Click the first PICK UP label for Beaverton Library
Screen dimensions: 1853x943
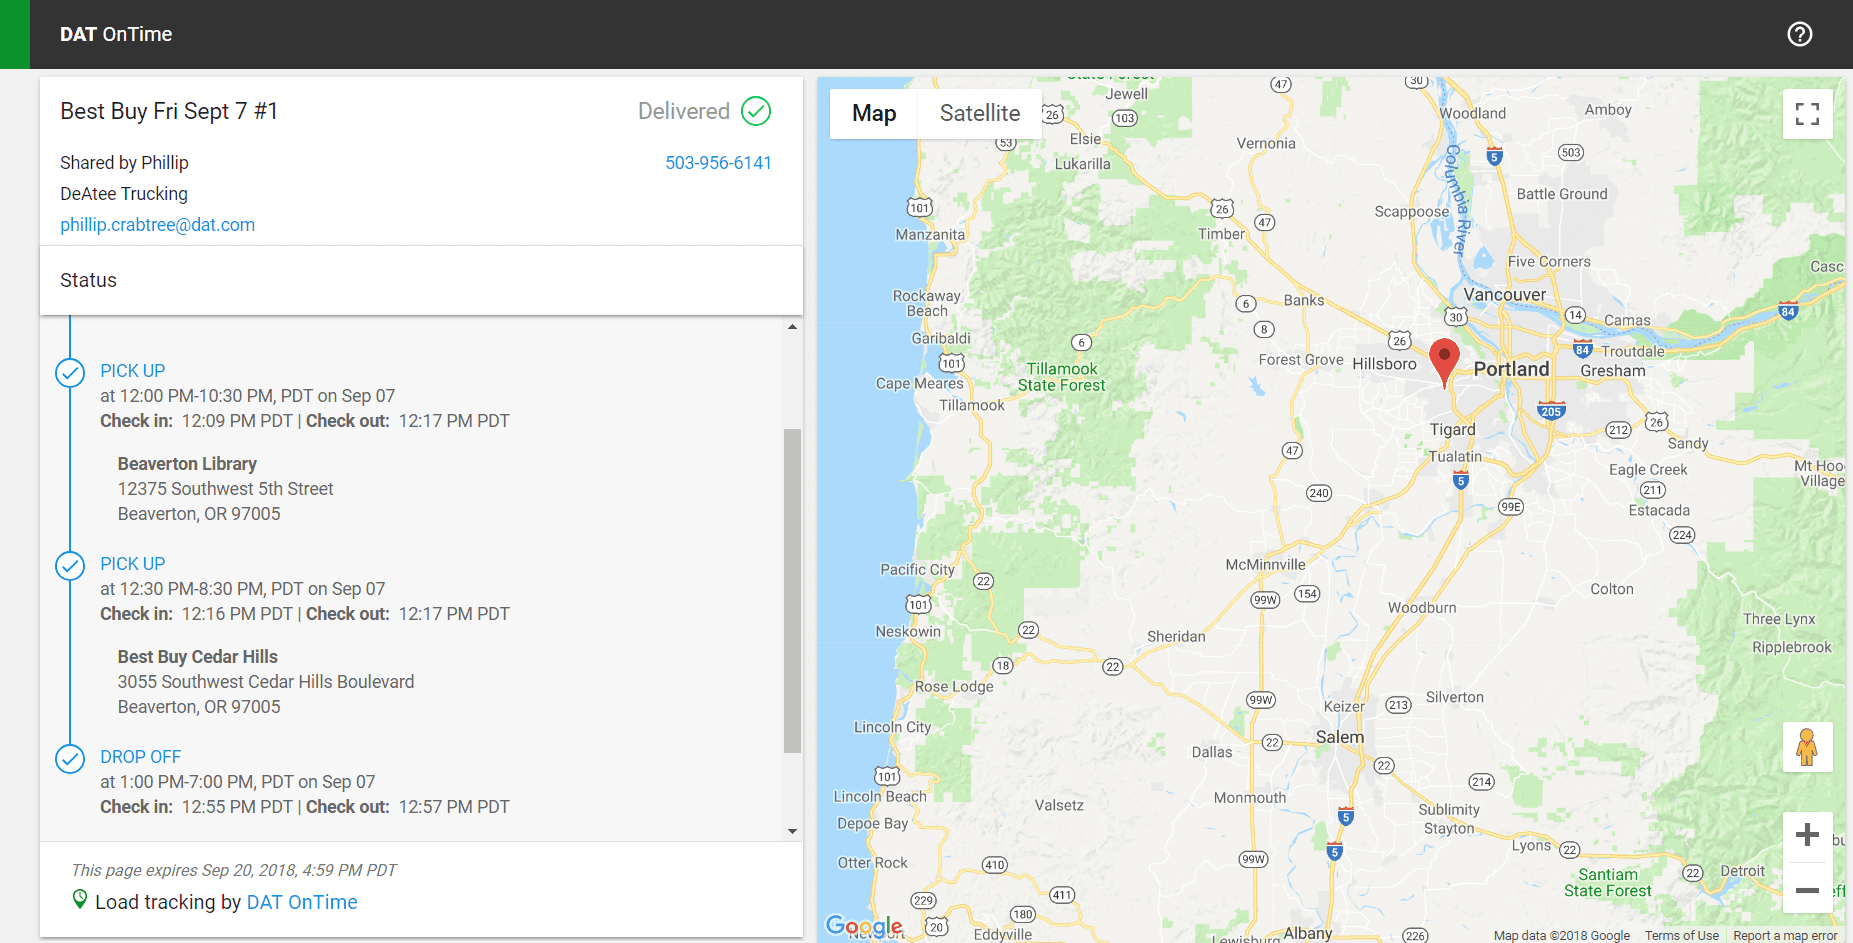(x=132, y=371)
